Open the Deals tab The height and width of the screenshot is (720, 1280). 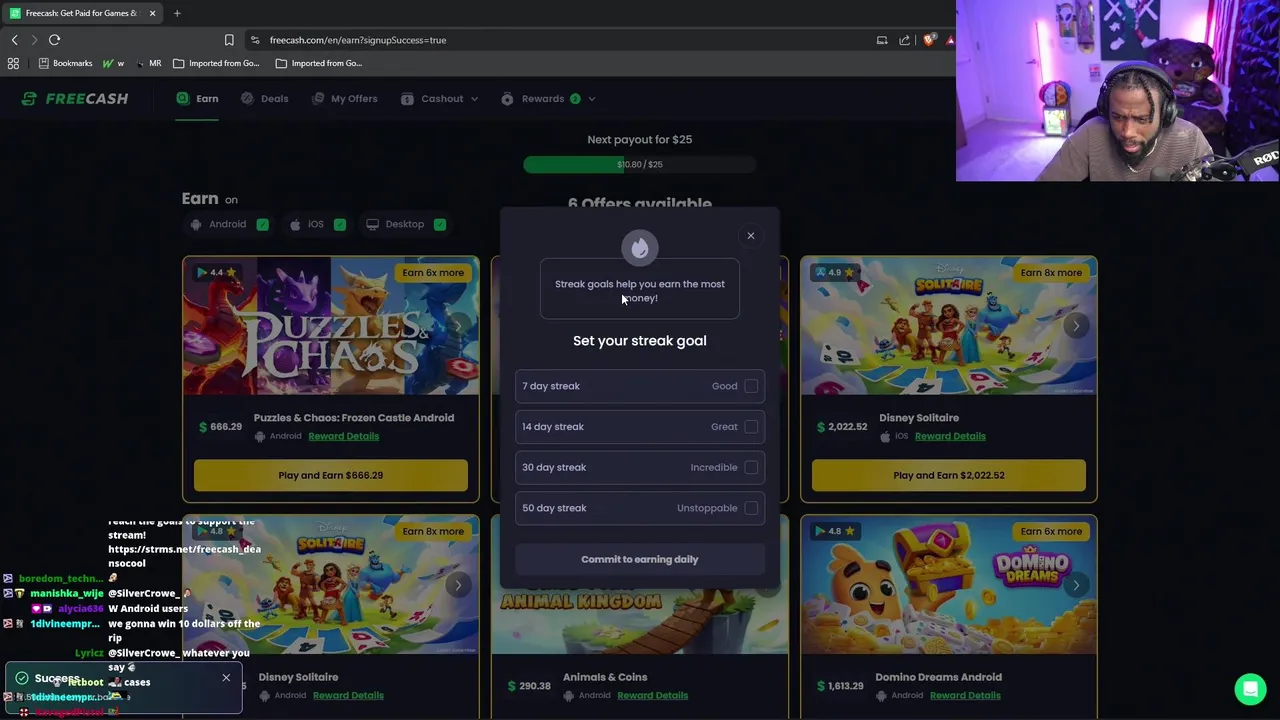coord(265,99)
